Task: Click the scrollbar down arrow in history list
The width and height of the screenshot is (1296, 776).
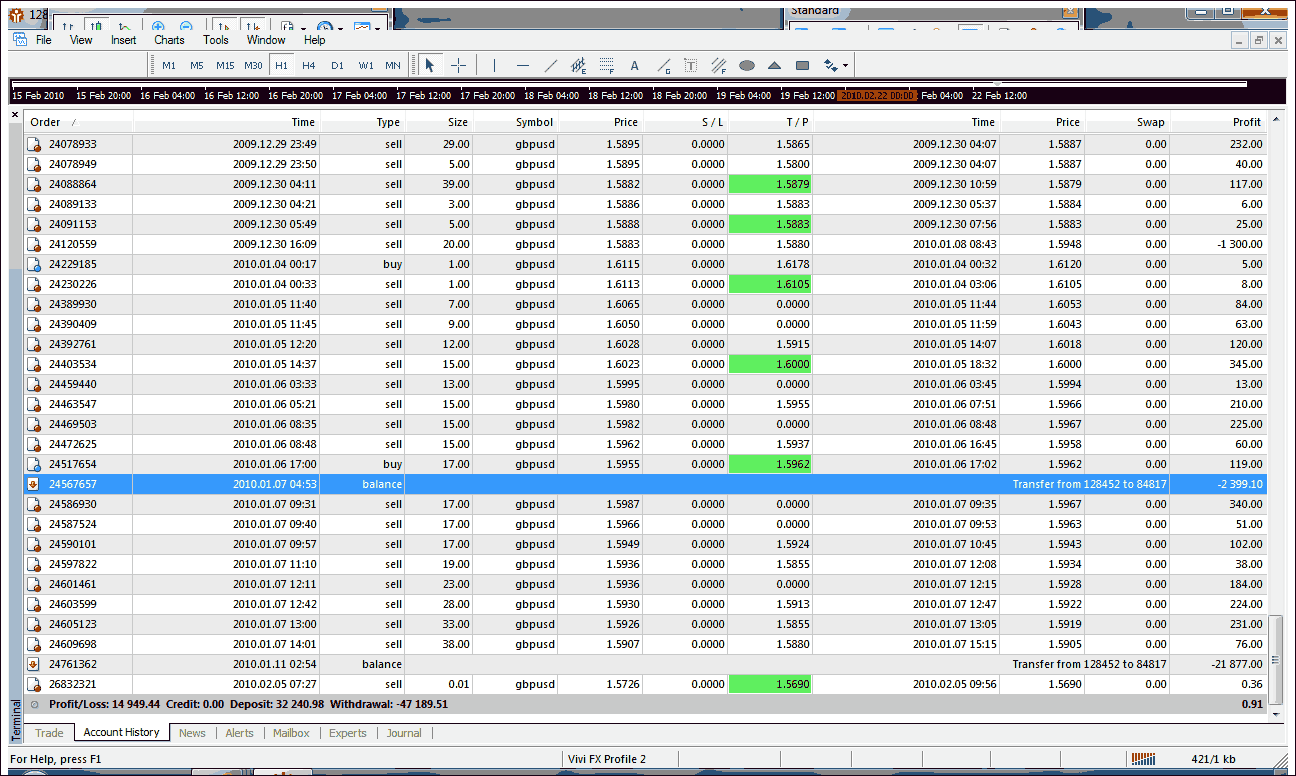Action: pos(1274,714)
